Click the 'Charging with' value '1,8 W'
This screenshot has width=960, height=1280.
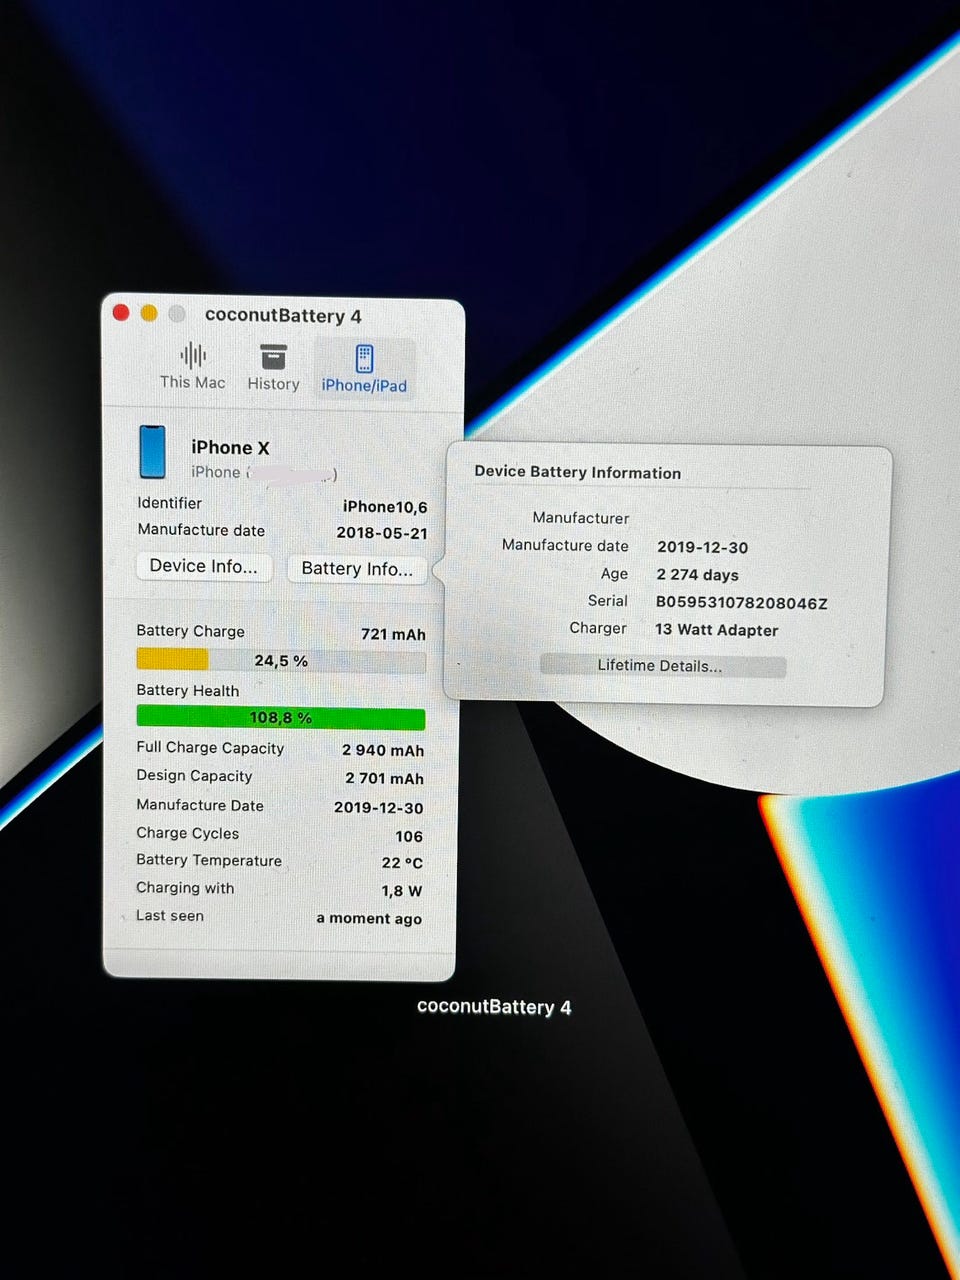click(x=402, y=891)
